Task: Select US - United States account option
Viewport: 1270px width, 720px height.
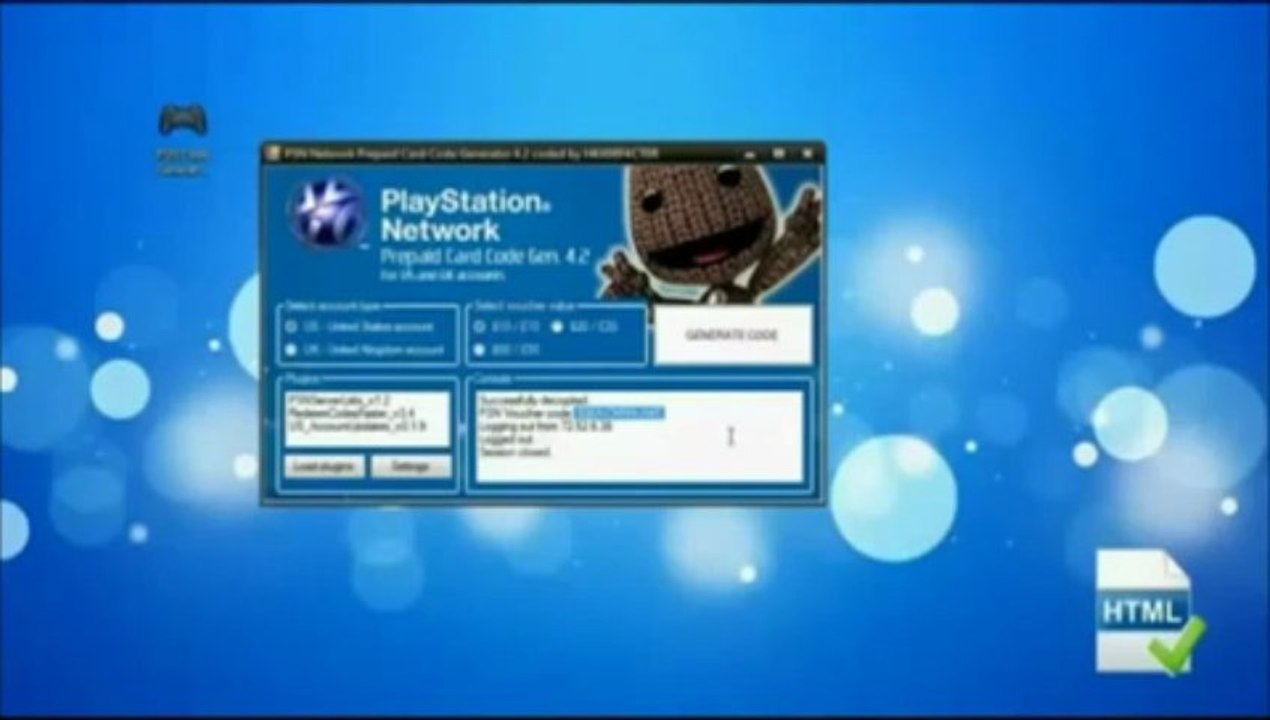Action: (360, 326)
